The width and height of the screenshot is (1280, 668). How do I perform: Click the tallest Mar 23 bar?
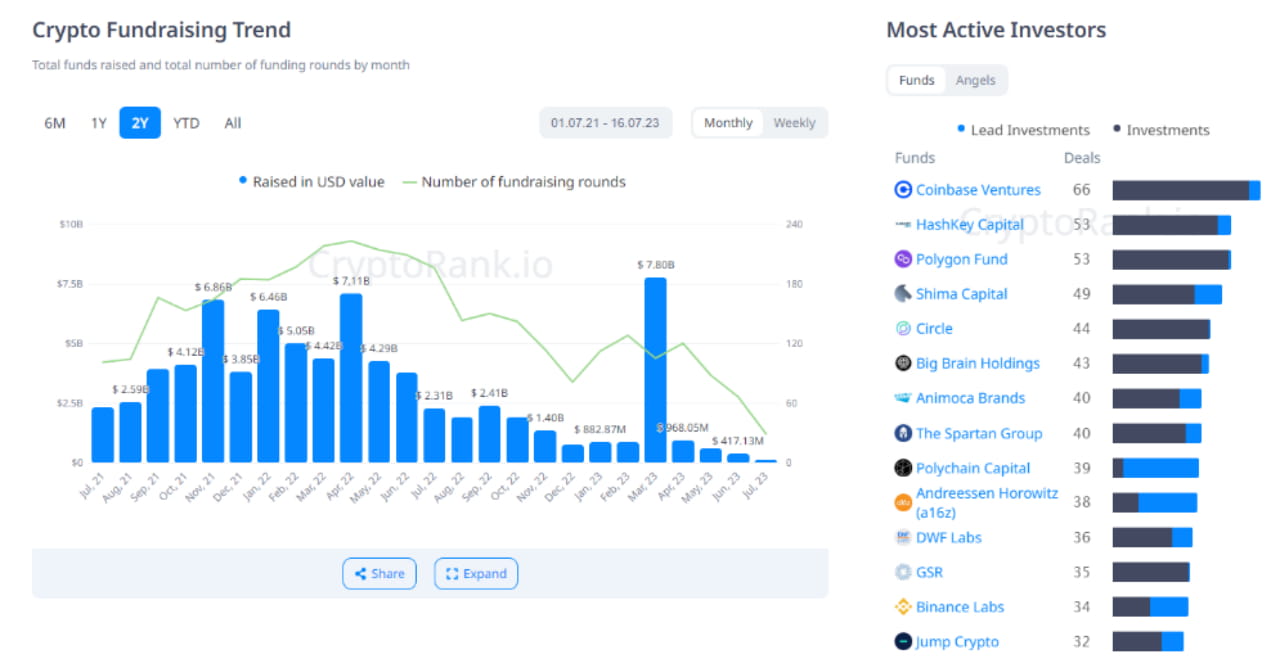click(x=655, y=370)
